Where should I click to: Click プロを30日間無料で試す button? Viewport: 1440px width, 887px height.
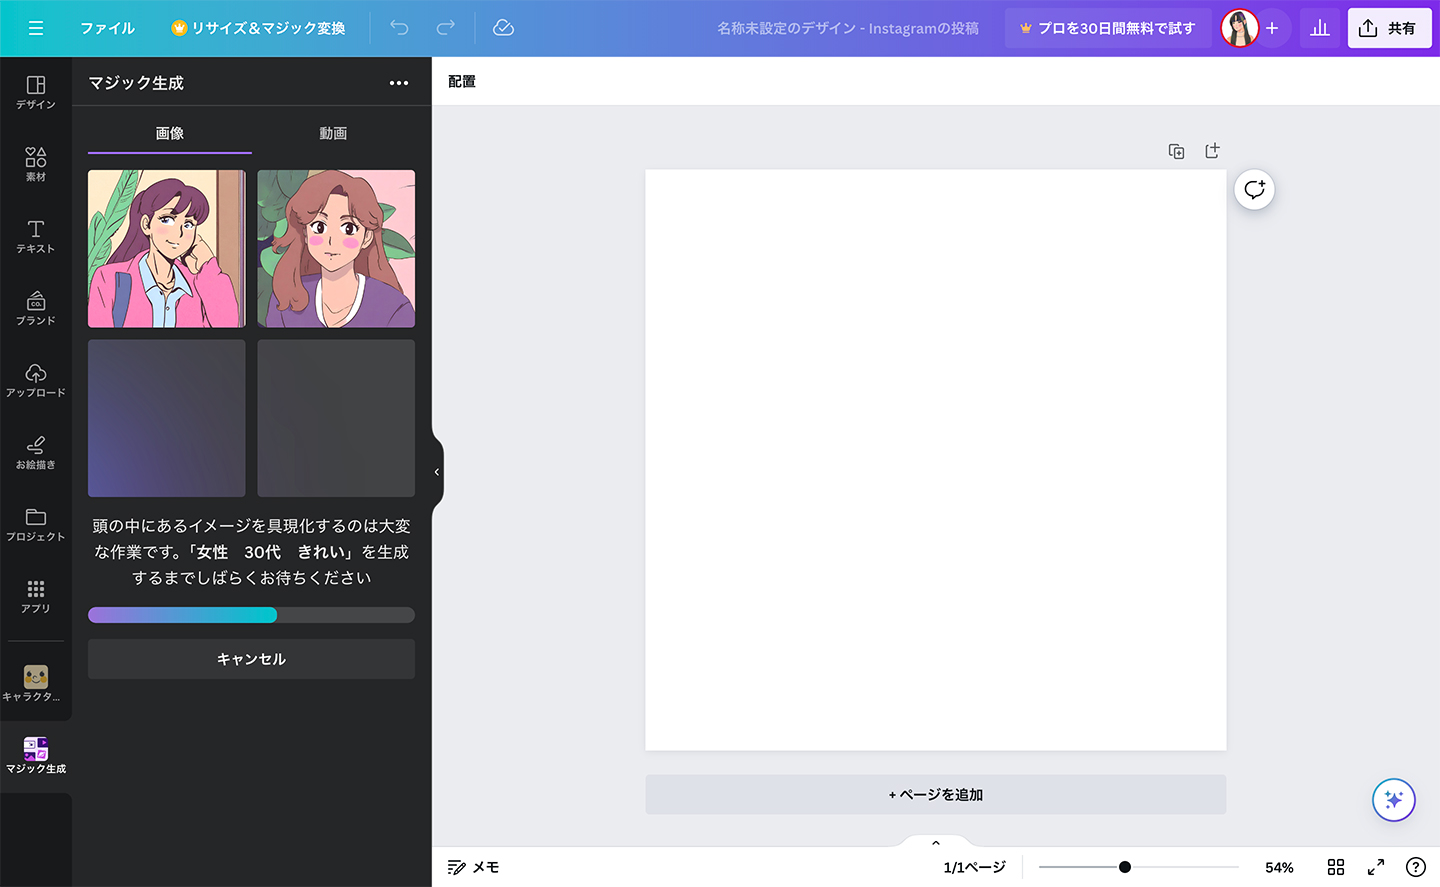[x=1108, y=28]
